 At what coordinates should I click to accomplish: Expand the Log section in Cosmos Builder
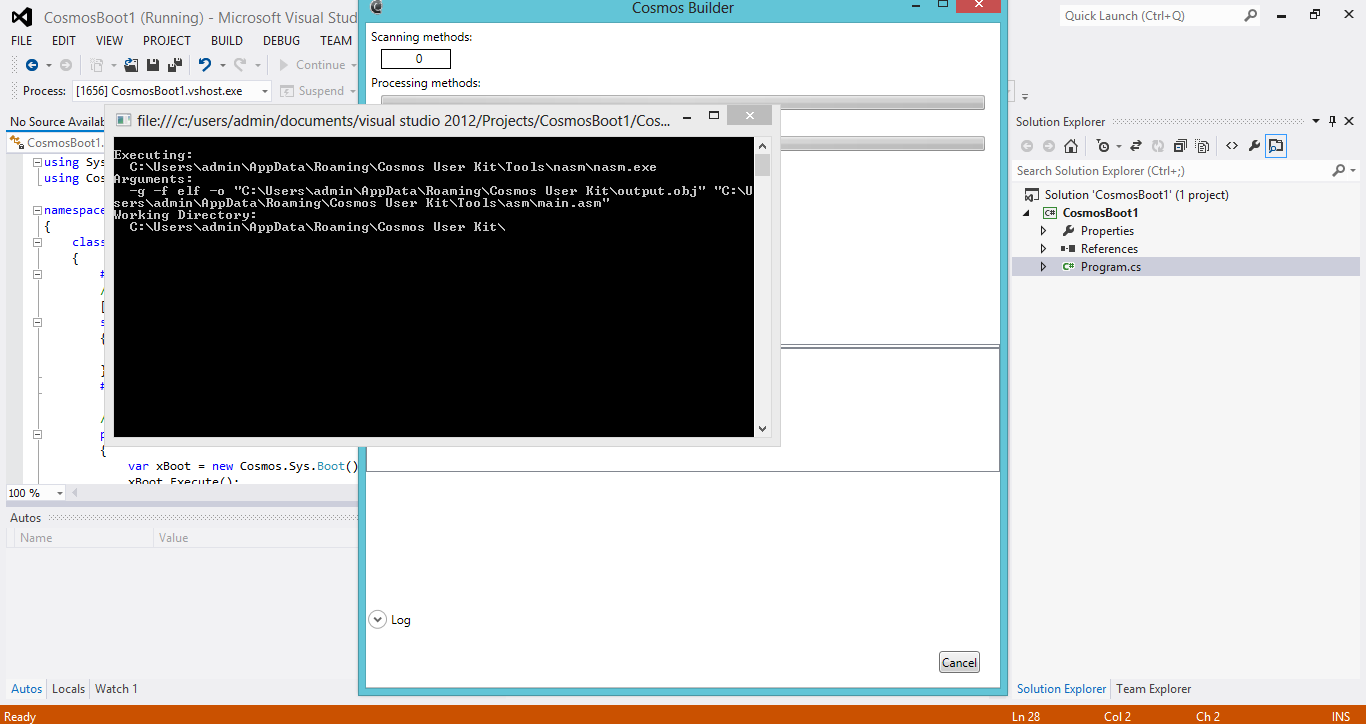tap(377, 619)
